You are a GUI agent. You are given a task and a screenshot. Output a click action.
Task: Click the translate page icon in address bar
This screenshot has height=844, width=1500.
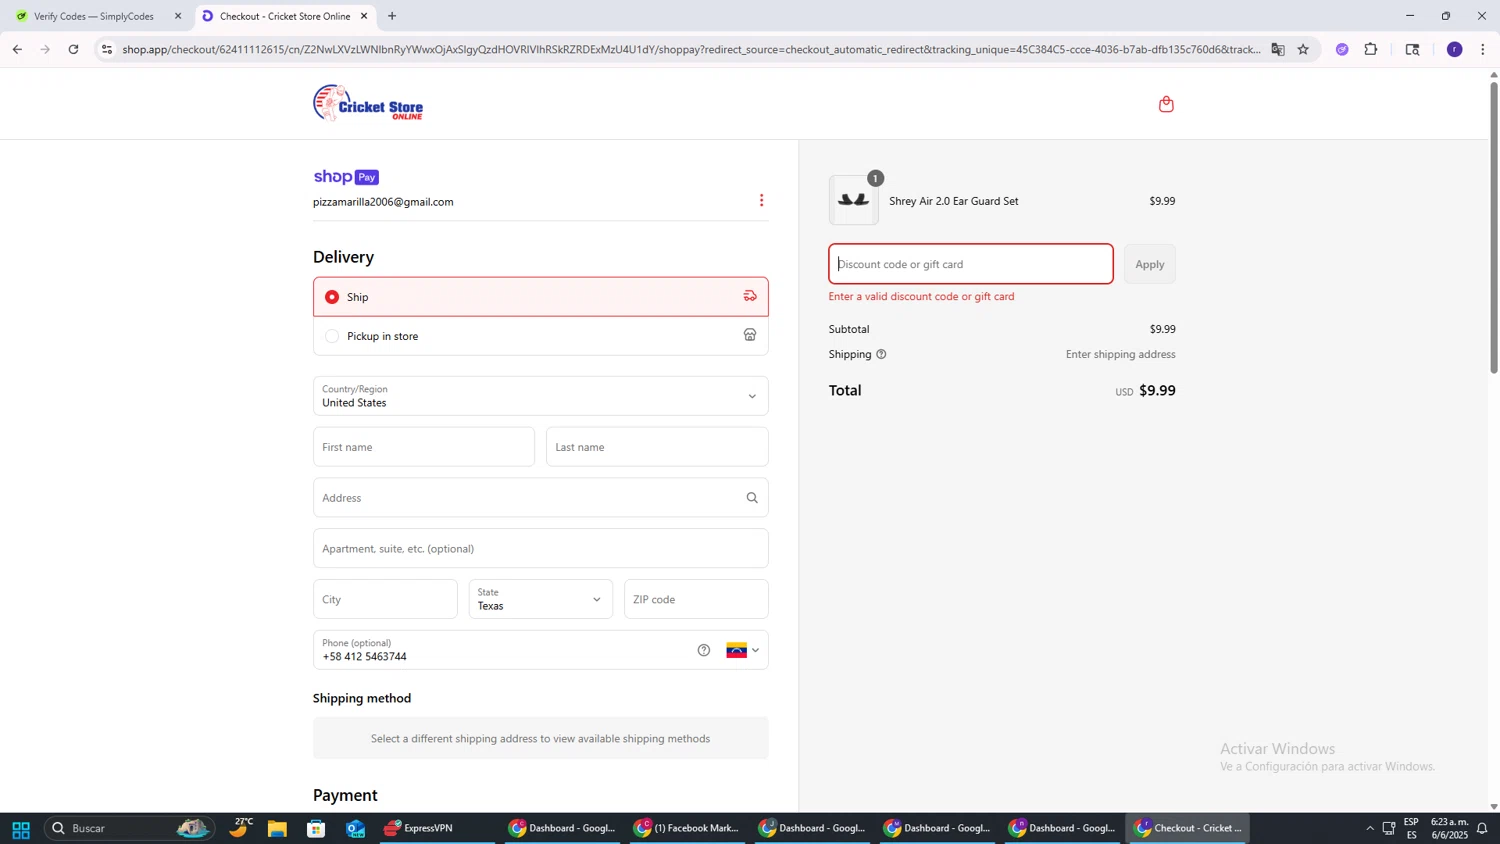1278,49
